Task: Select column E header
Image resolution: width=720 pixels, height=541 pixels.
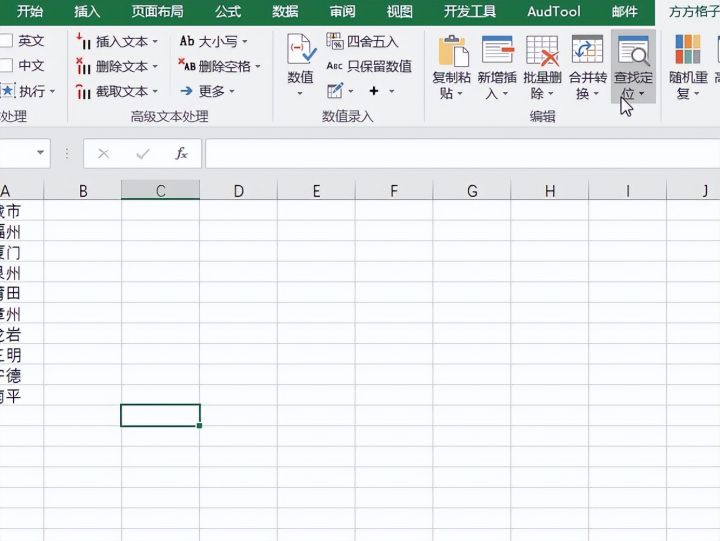Action: (x=316, y=190)
